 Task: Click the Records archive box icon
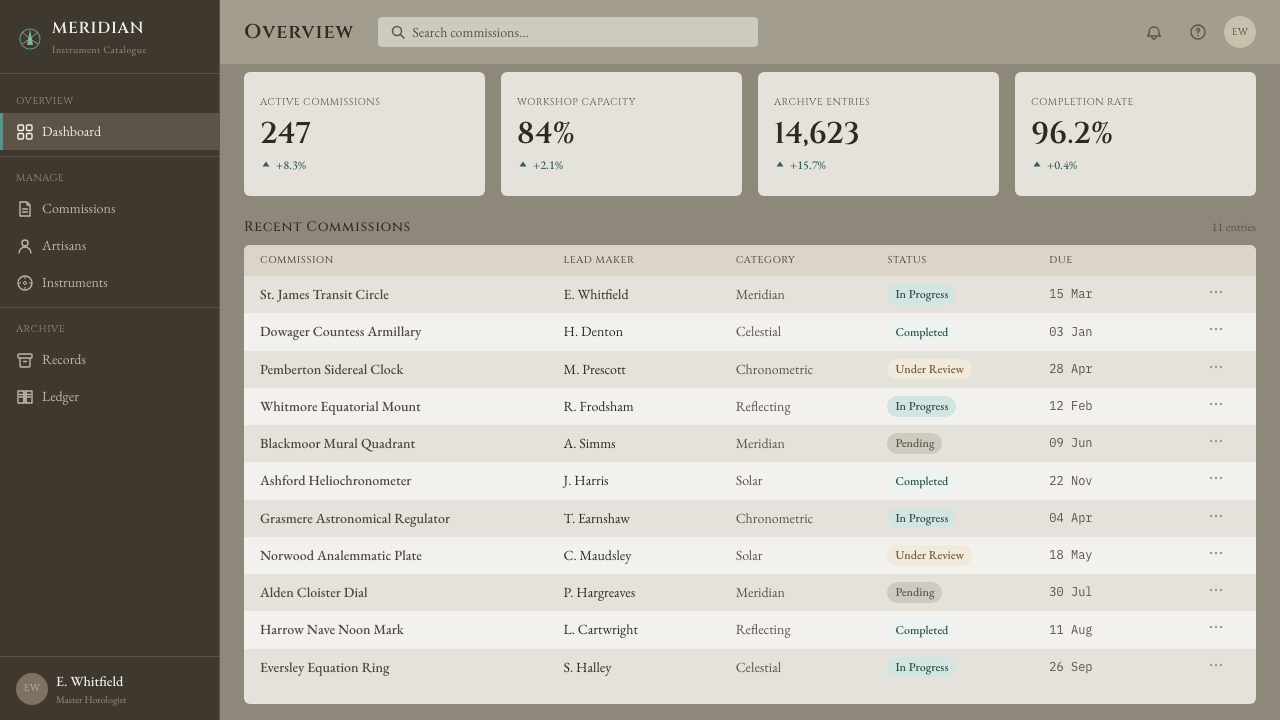[25, 360]
